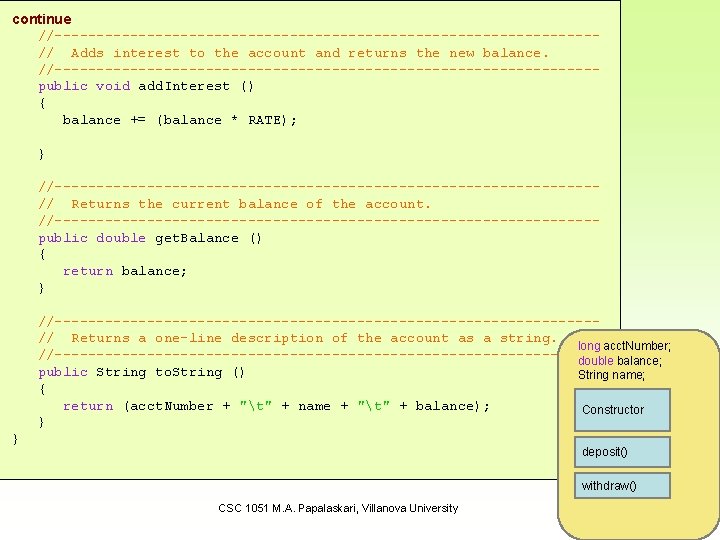Click the 'String name;' field text

[611, 375]
